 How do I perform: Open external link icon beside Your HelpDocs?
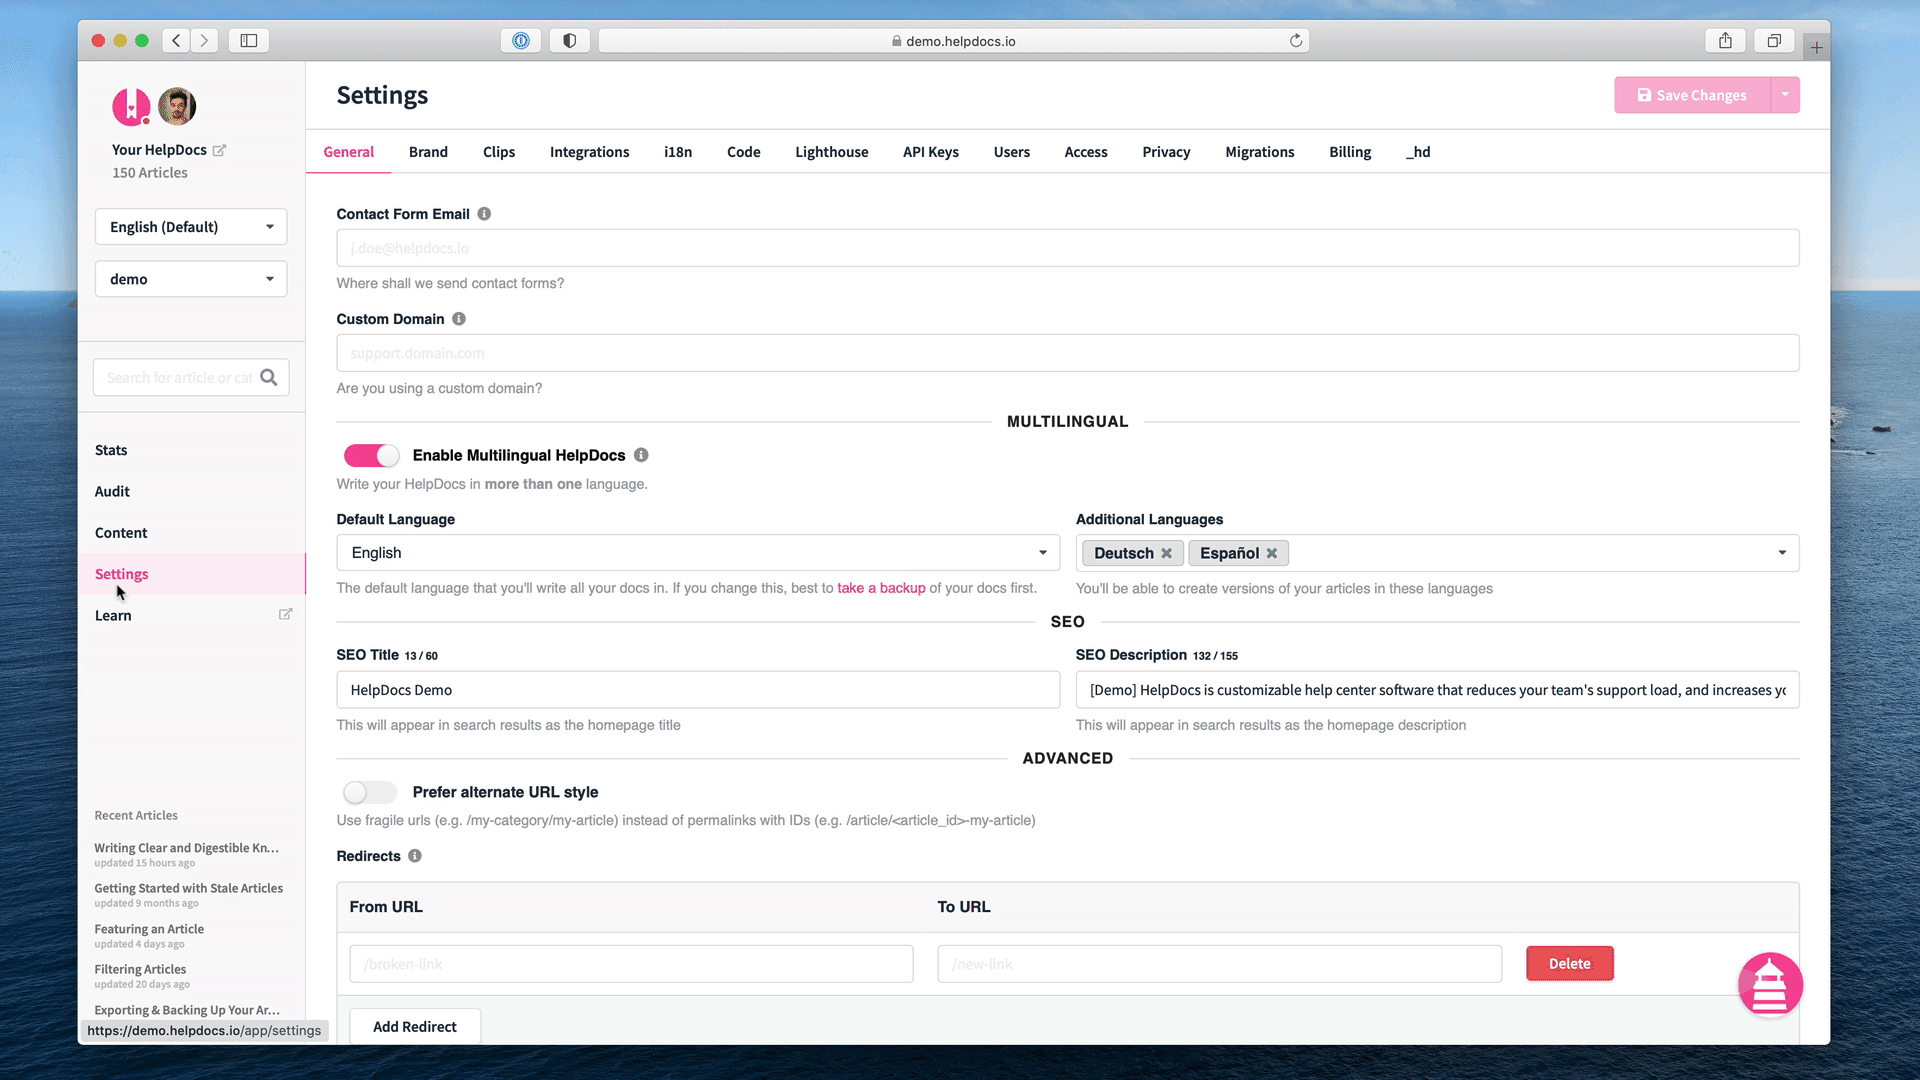(220, 150)
